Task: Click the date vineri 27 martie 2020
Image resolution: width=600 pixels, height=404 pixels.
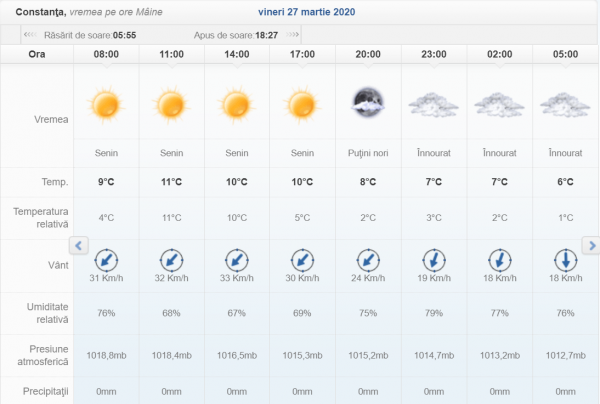Action: click(x=299, y=13)
